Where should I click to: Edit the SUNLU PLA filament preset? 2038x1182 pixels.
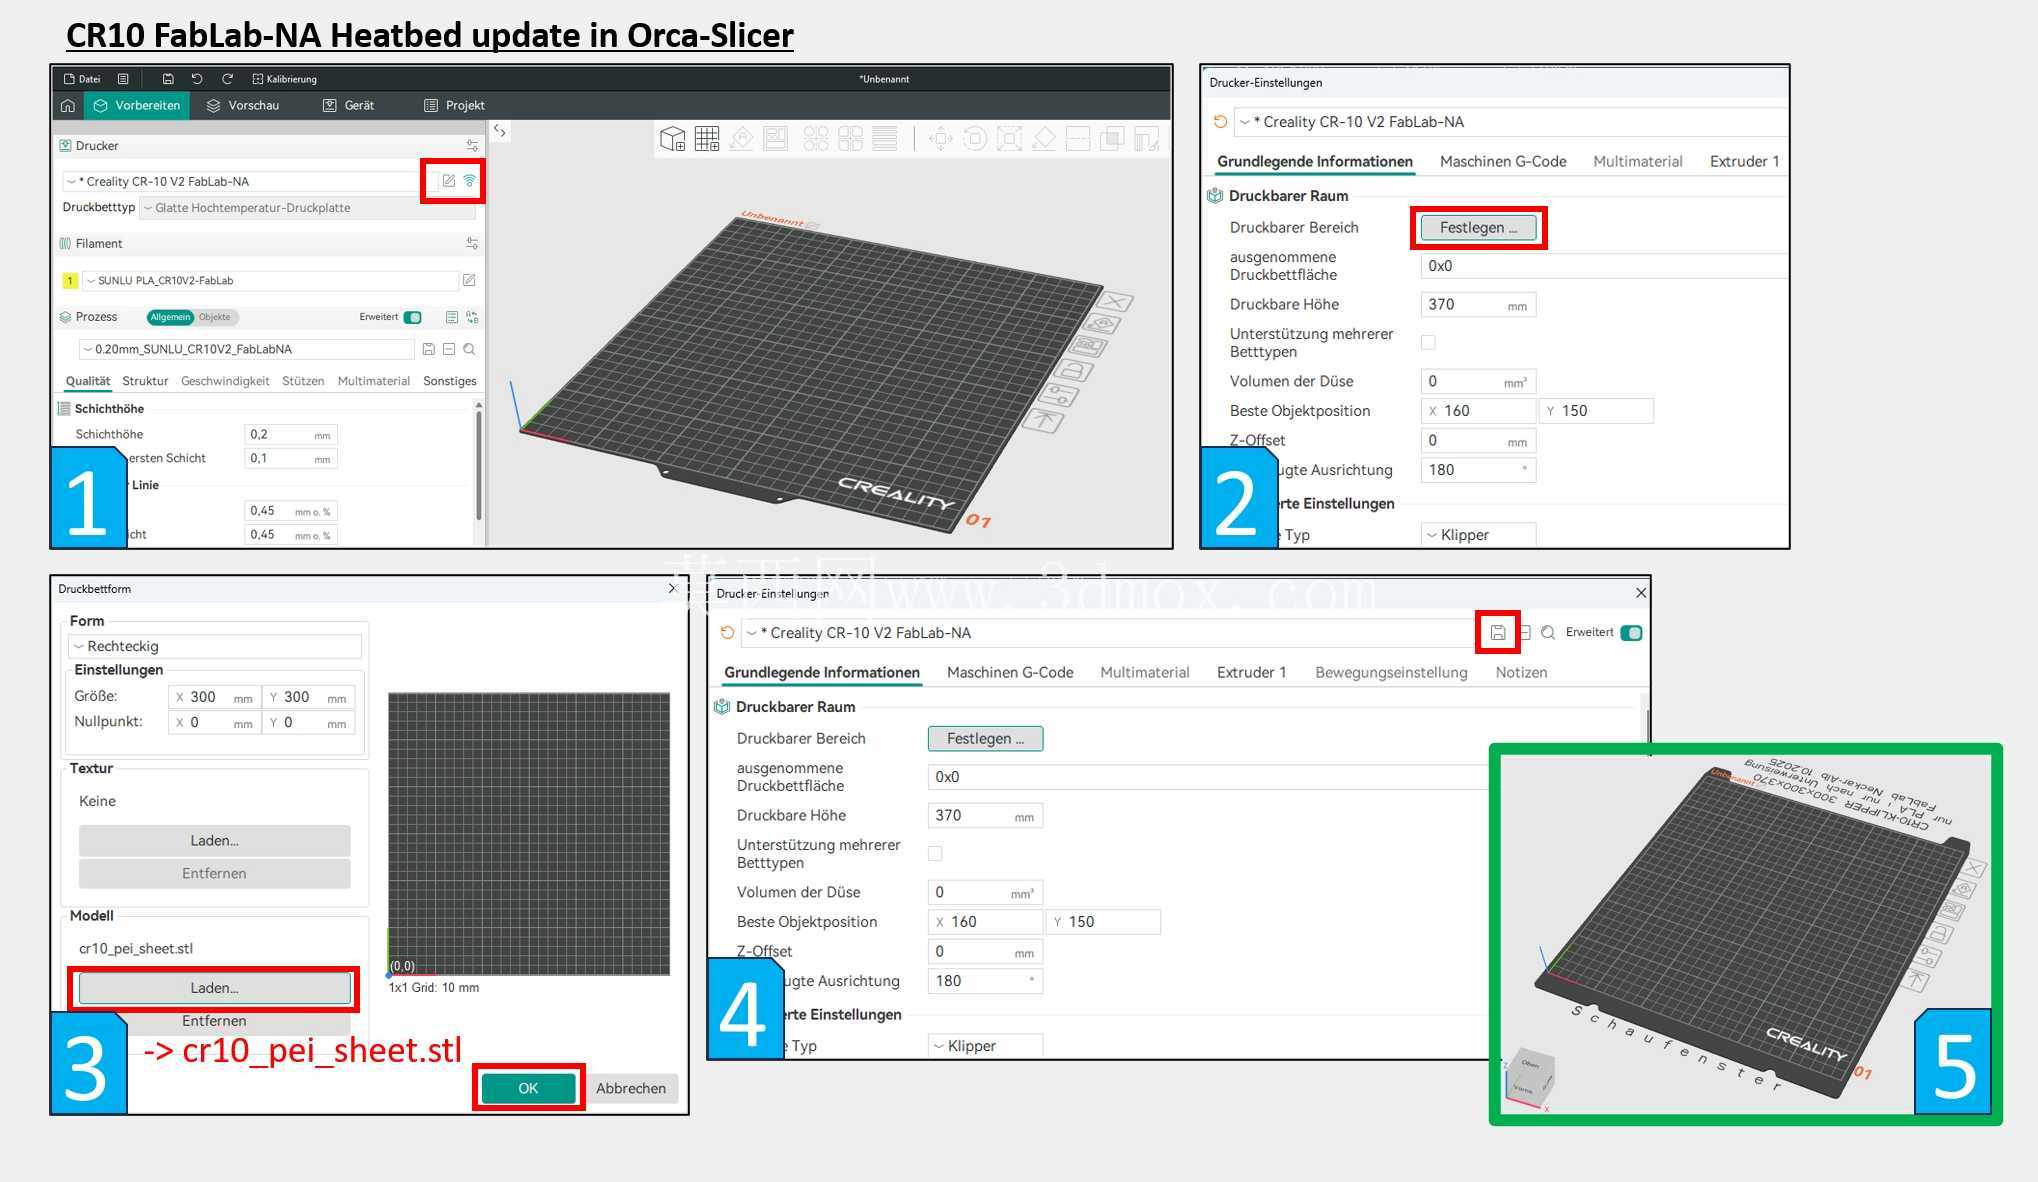(469, 281)
